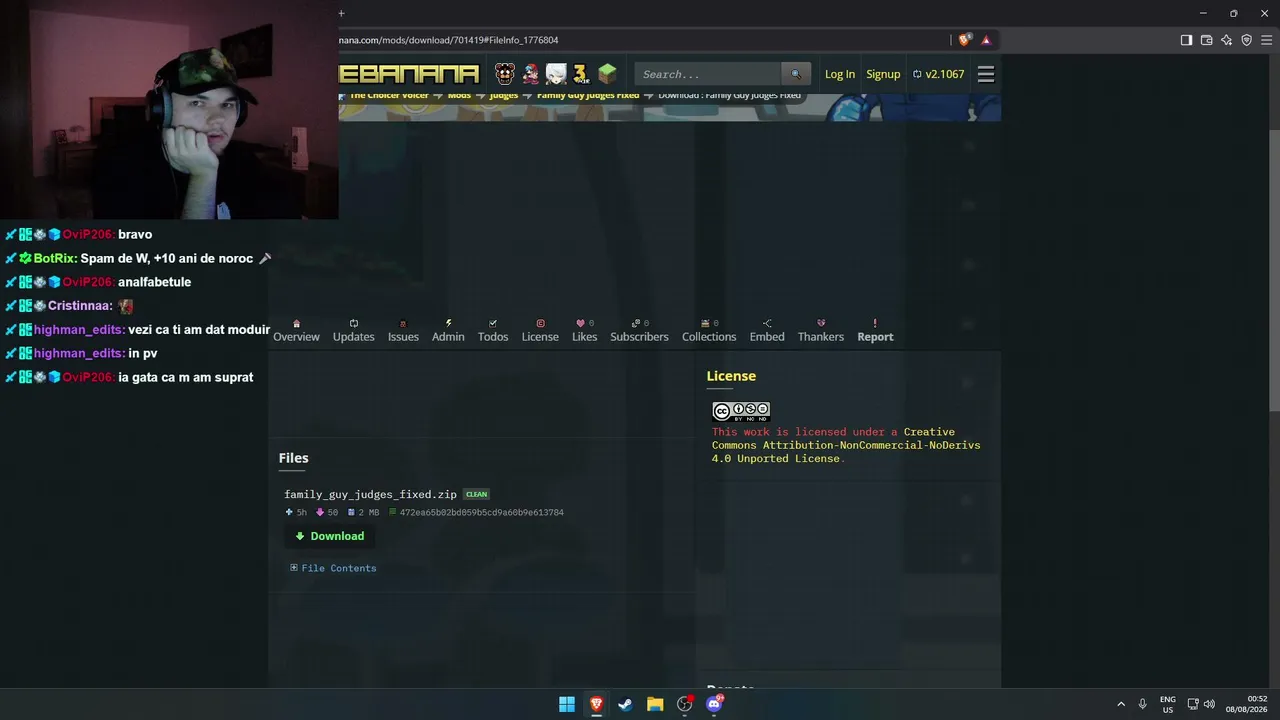Open OBS Studio from the taskbar

[x=684, y=704]
